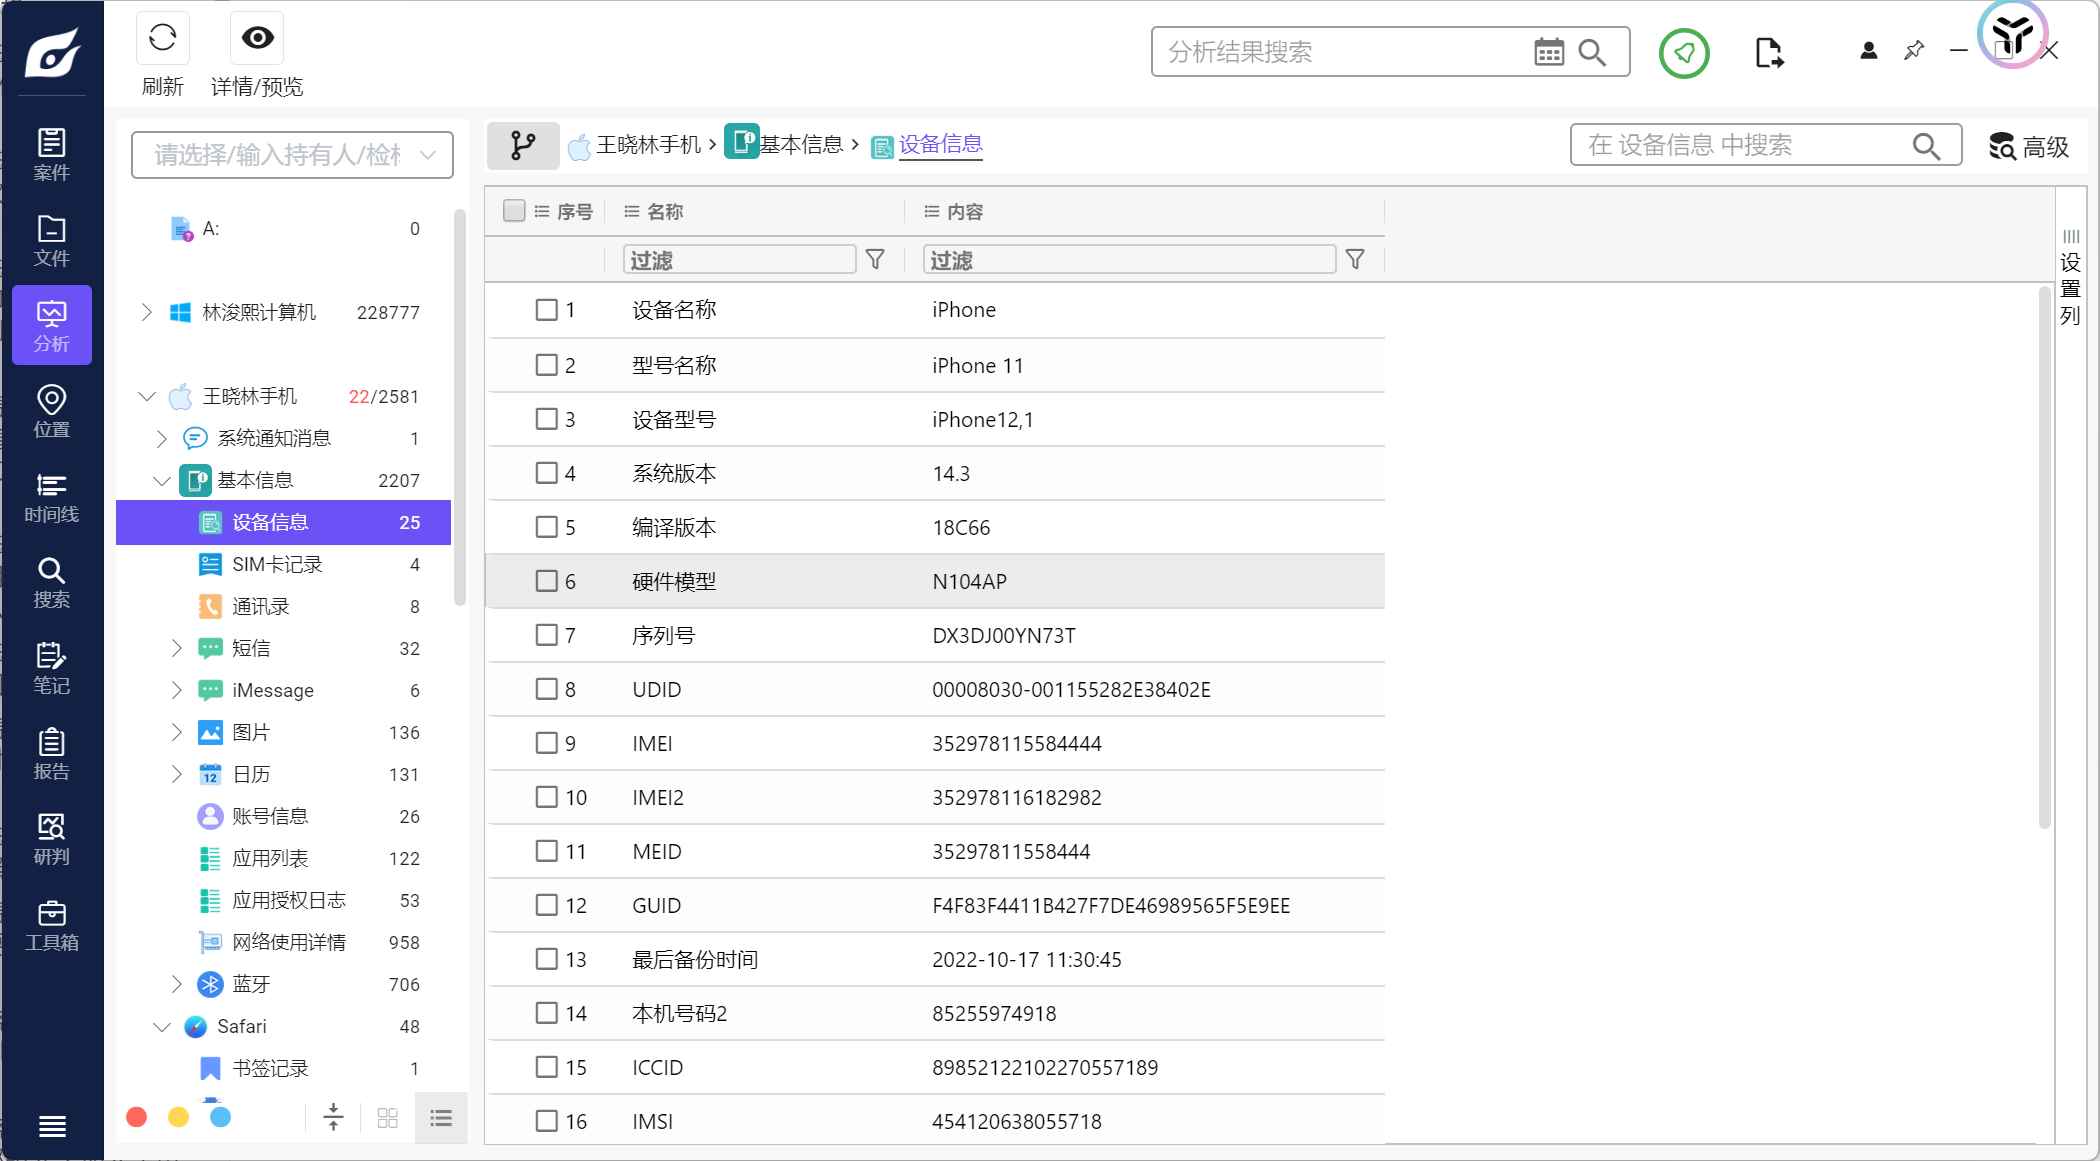Open the calendar icon in search box
The height and width of the screenshot is (1161, 2100).
[1548, 52]
